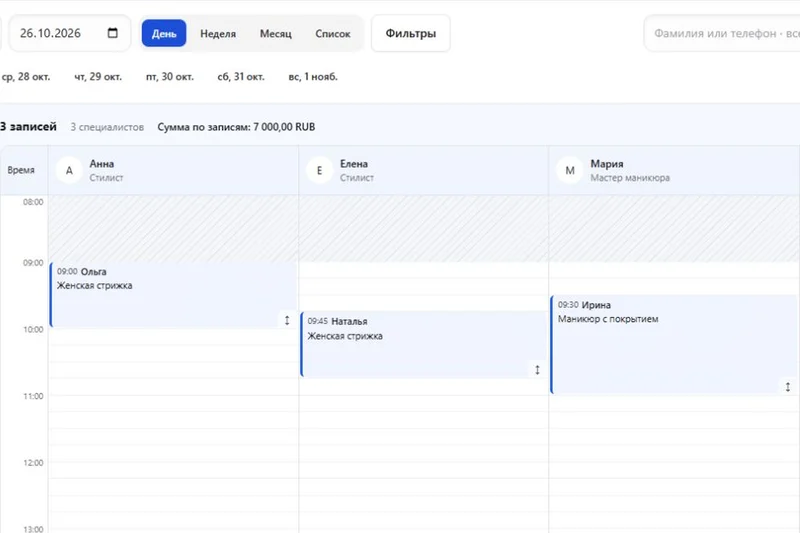Screen dimensions: 800x533
Task: Click Анна's avatar circle with letter A
Action: [x=69, y=170]
